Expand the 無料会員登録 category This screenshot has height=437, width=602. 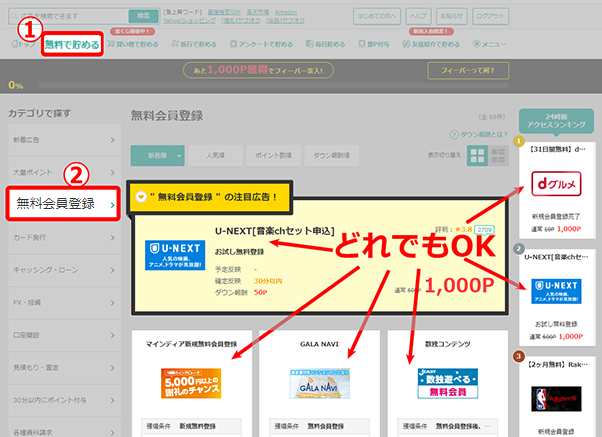click(64, 204)
